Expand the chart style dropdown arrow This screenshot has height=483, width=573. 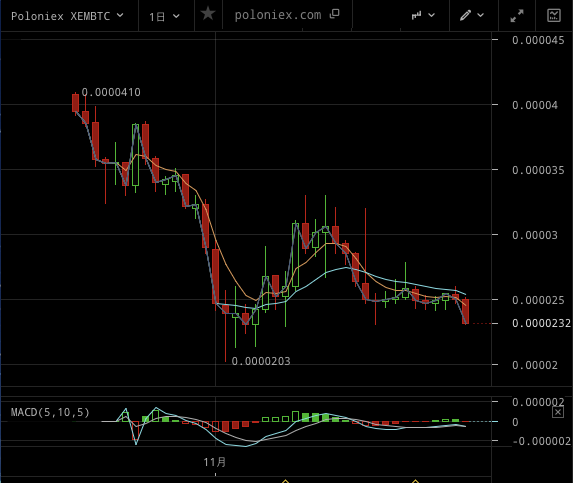(432, 15)
